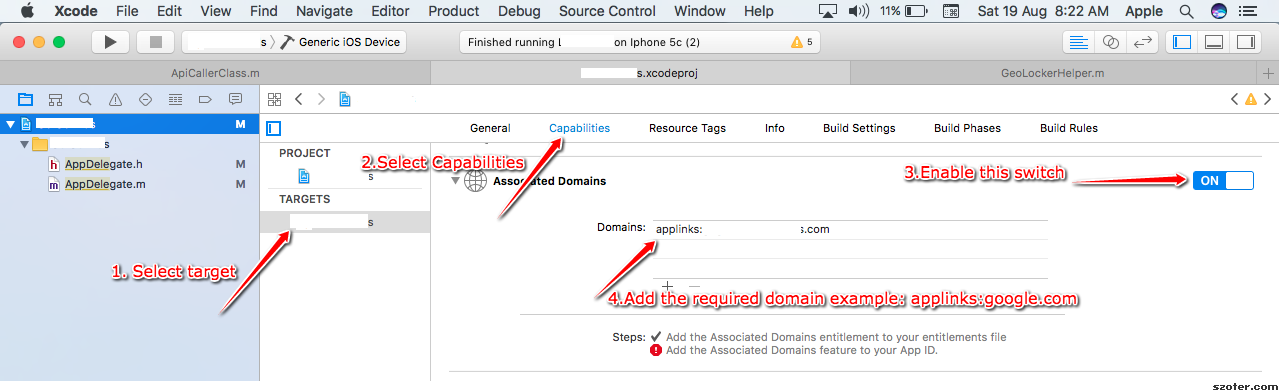Screen dimensions: 1279x392
Task: Open the Symbol navigator
Action: pyautogui.click(x=56, y=99)
